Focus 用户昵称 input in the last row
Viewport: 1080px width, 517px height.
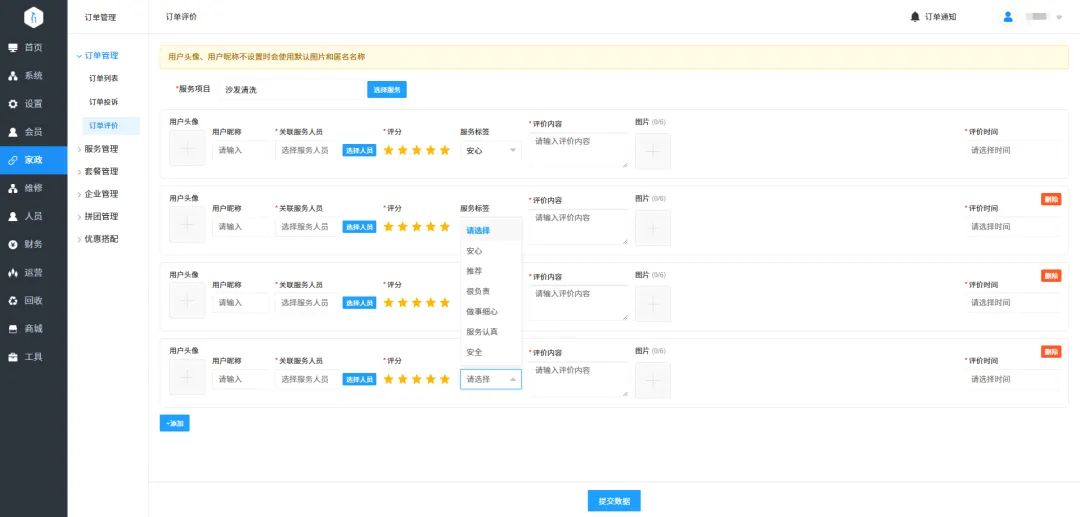[240, 379]
